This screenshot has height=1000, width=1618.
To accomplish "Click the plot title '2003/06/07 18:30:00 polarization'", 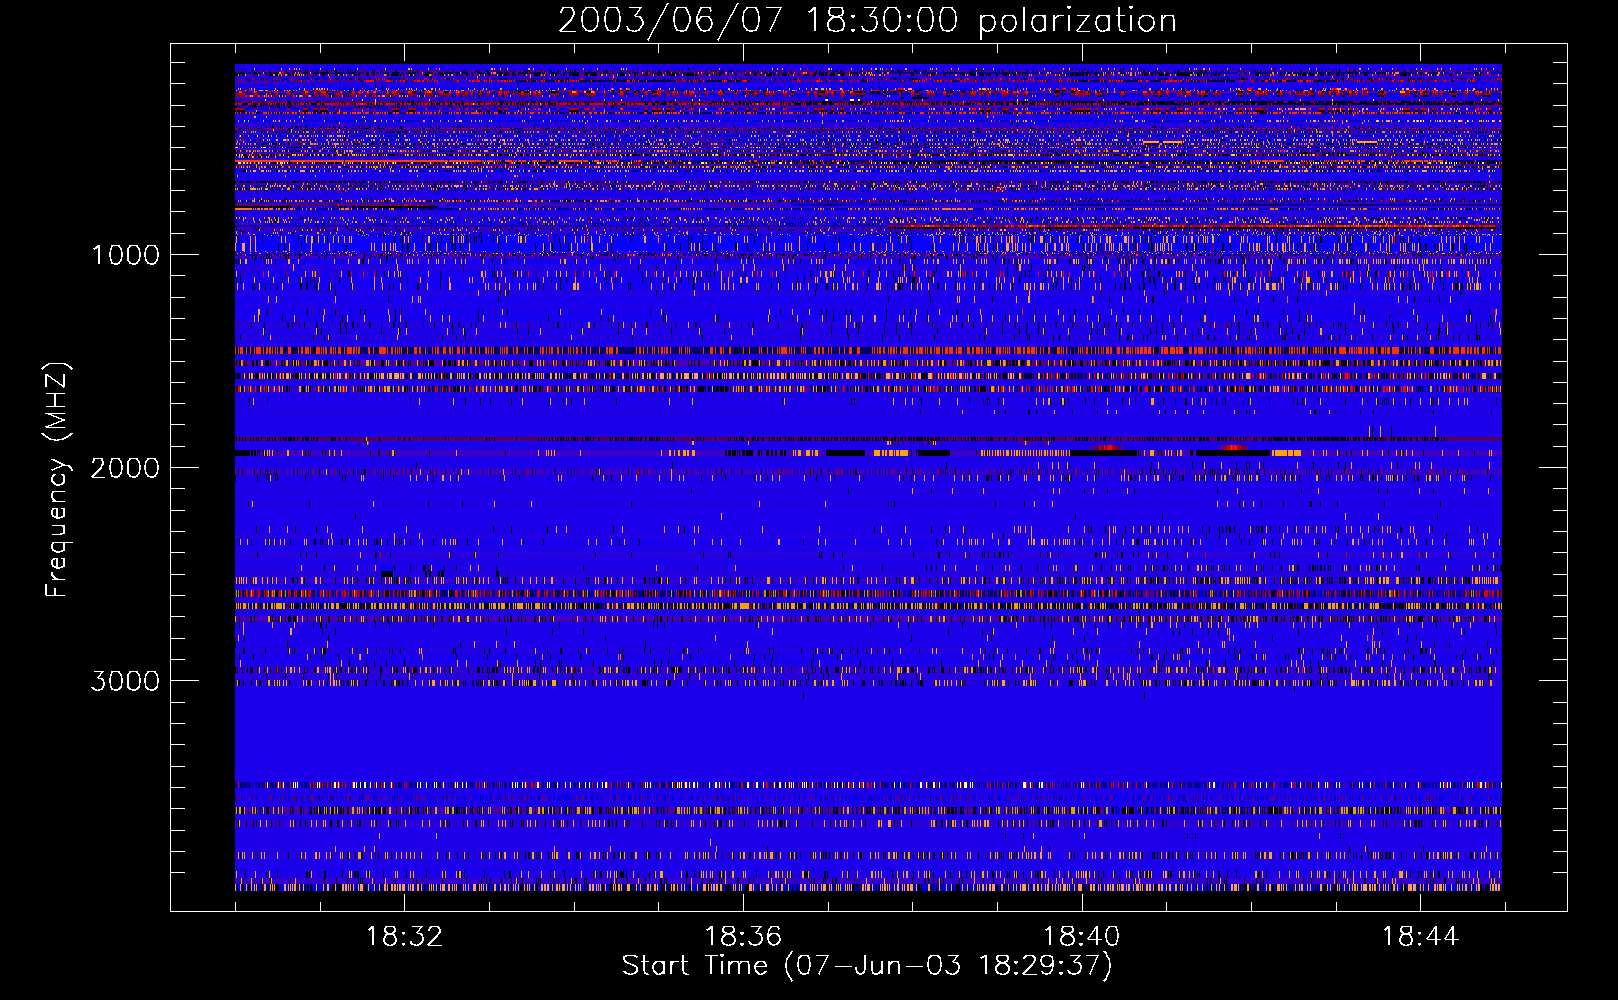I will point(867,21).
